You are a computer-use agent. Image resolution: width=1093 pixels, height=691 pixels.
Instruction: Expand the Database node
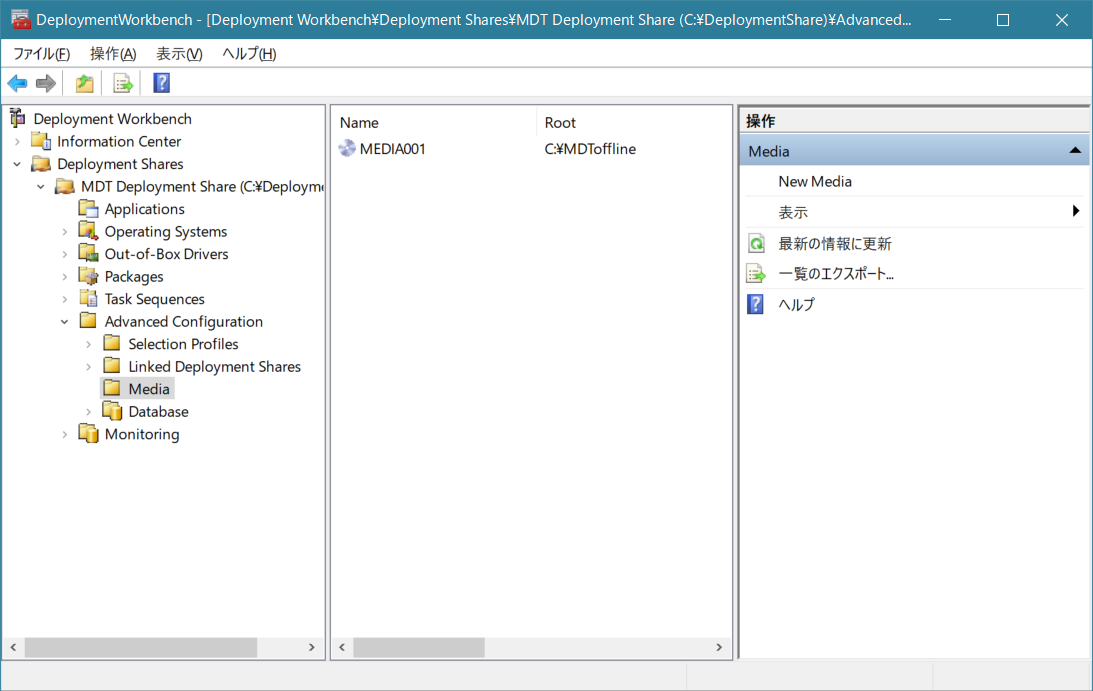click(x=89, y=411)
